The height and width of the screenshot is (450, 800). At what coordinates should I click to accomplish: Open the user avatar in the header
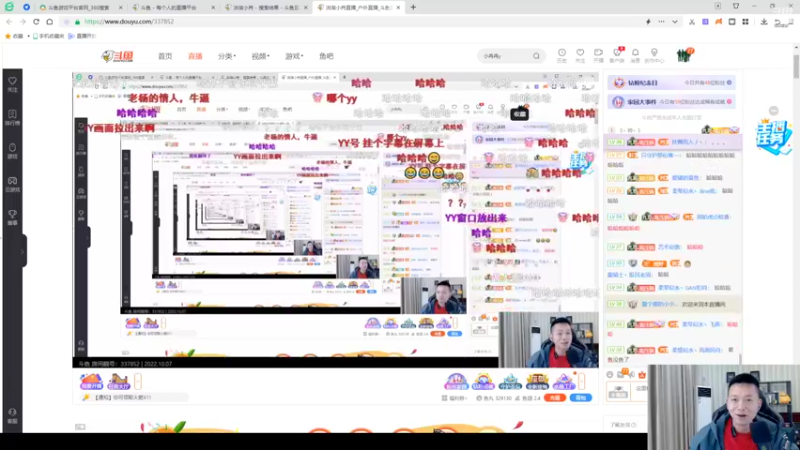[684, 55]
